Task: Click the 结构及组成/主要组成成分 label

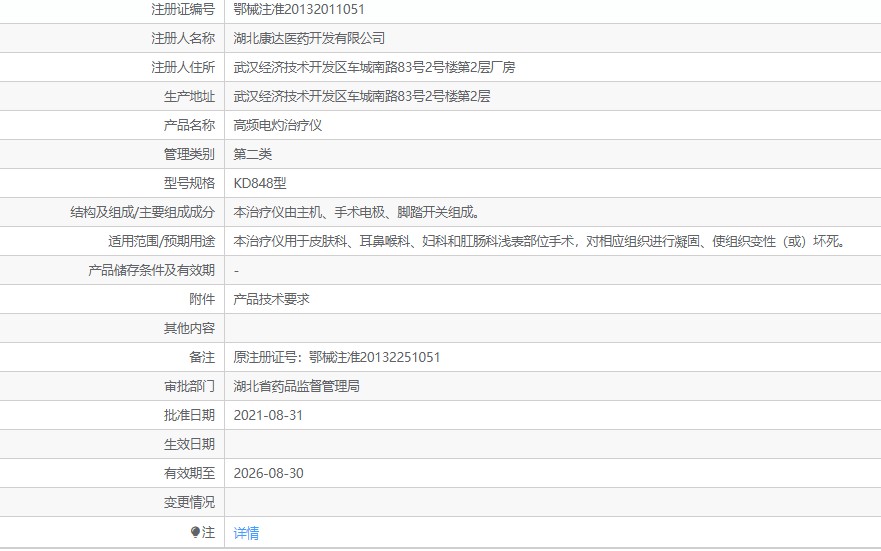Action: pyautogui.click(x=143, y=212)
